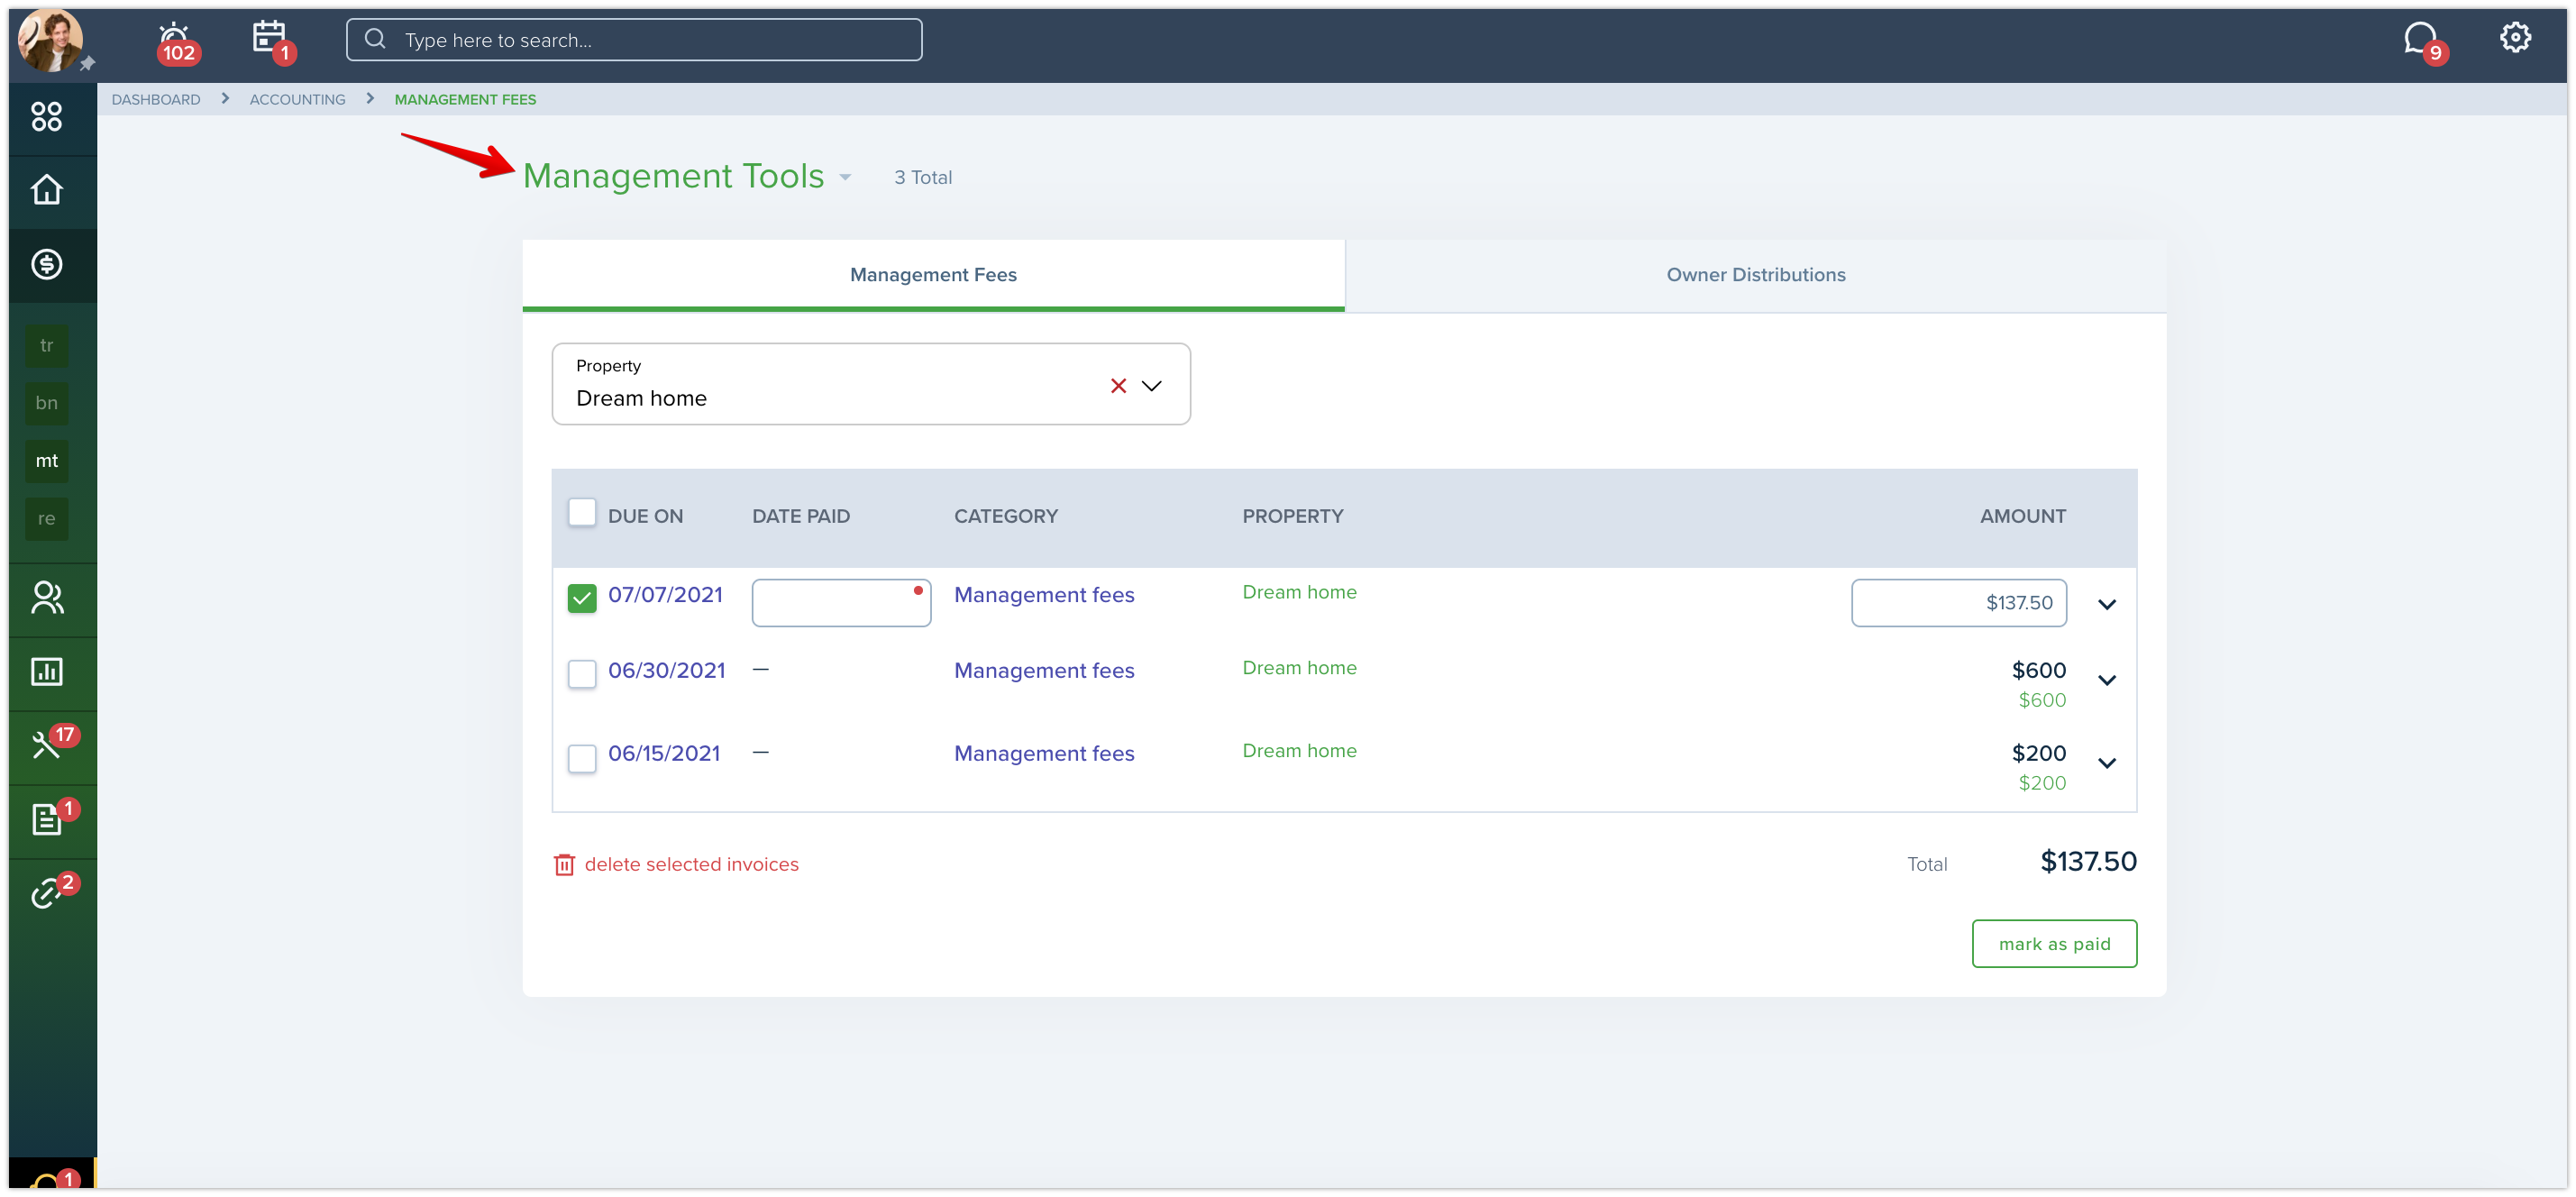Expand the $600 invoice row chevron

coord(2106,680)
